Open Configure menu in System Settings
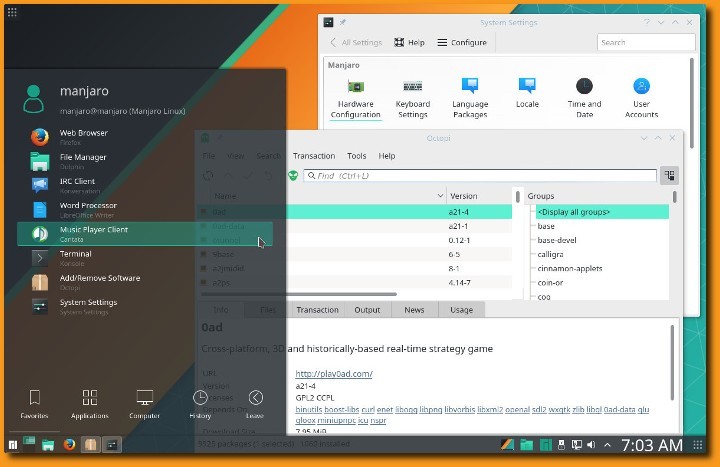Viewport: 720px width, 467px height. coord(462,42)
